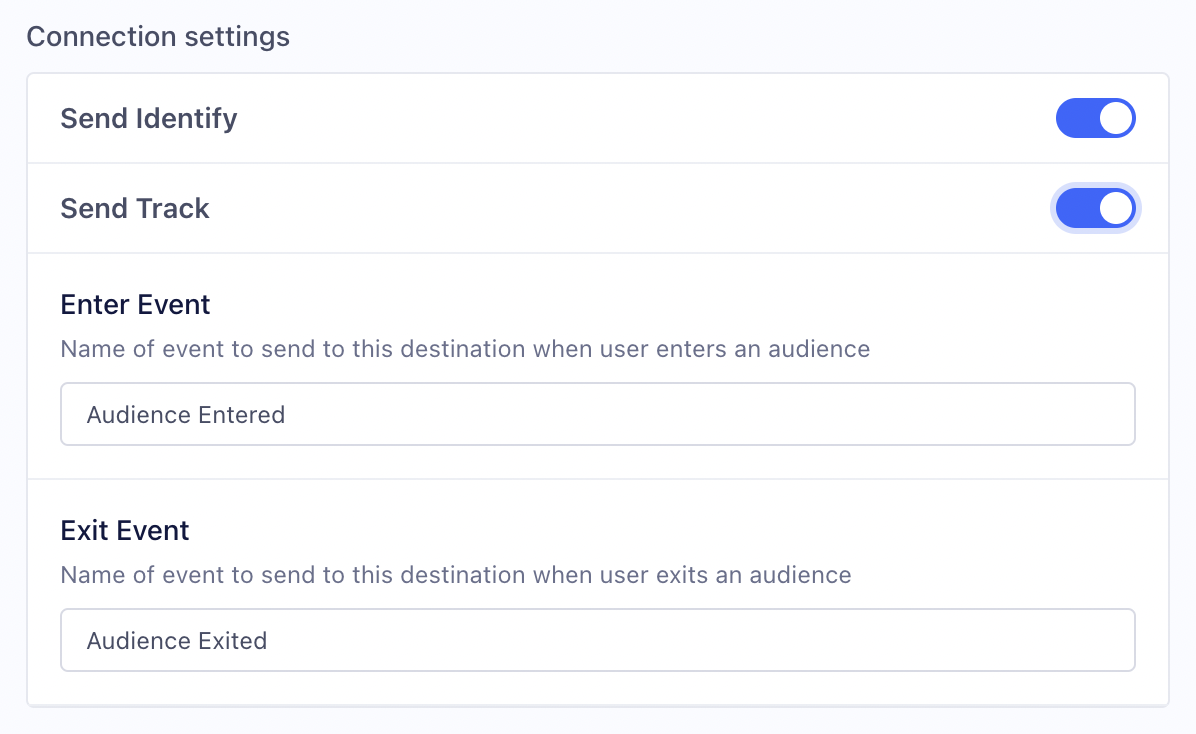Select the Exit Event heading
Image resolution: width=1196 pixels, height=734 pixels.
point(124,530)
